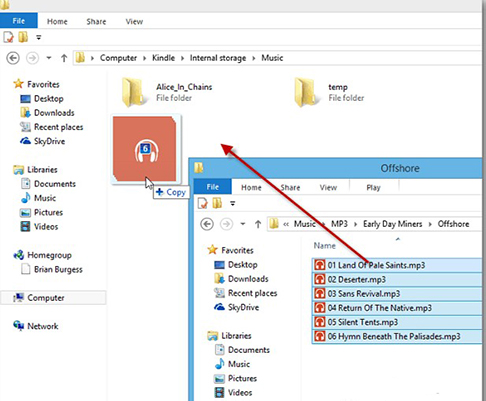
Task: Select 04 Return Of The Native.mp3
Action: [x=397, y=308]
